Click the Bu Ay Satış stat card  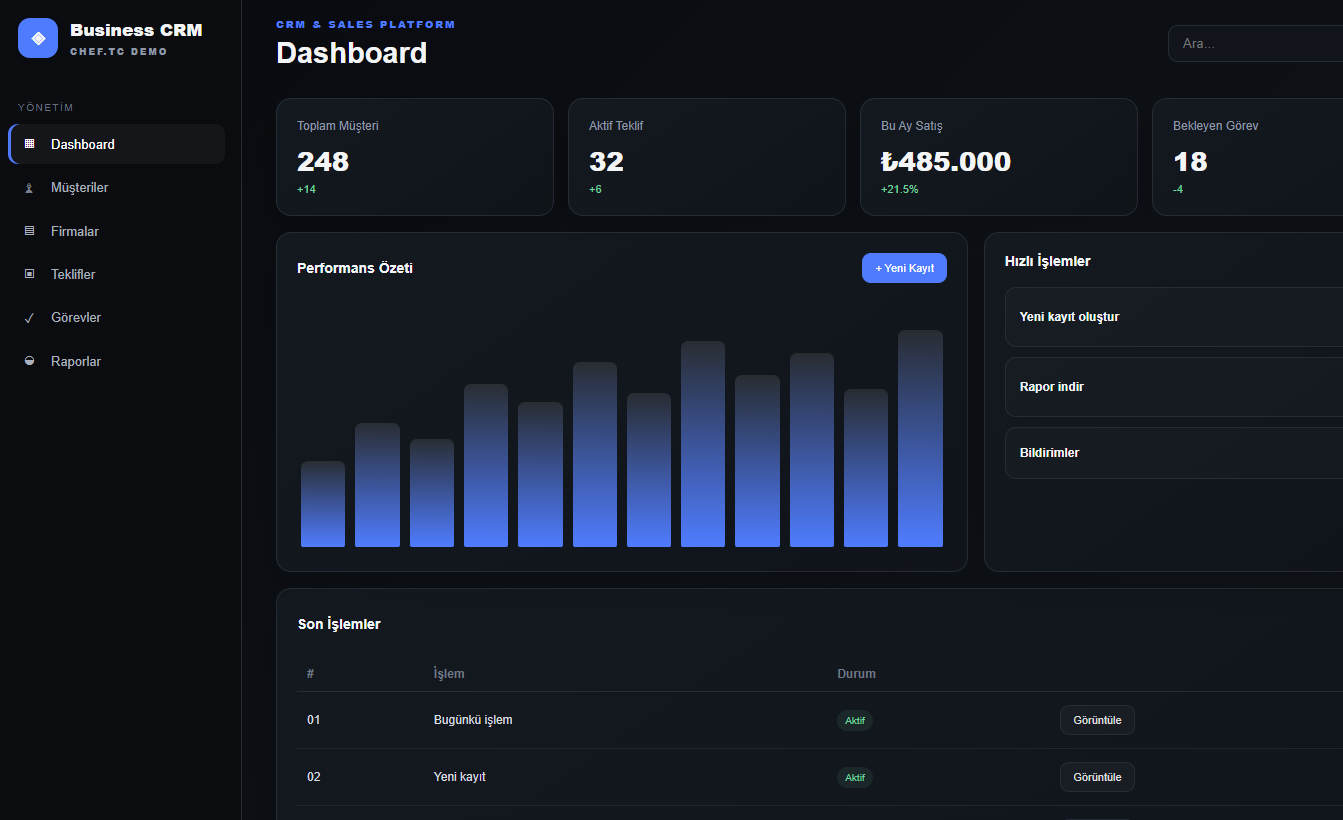click(x=999, y=157)
